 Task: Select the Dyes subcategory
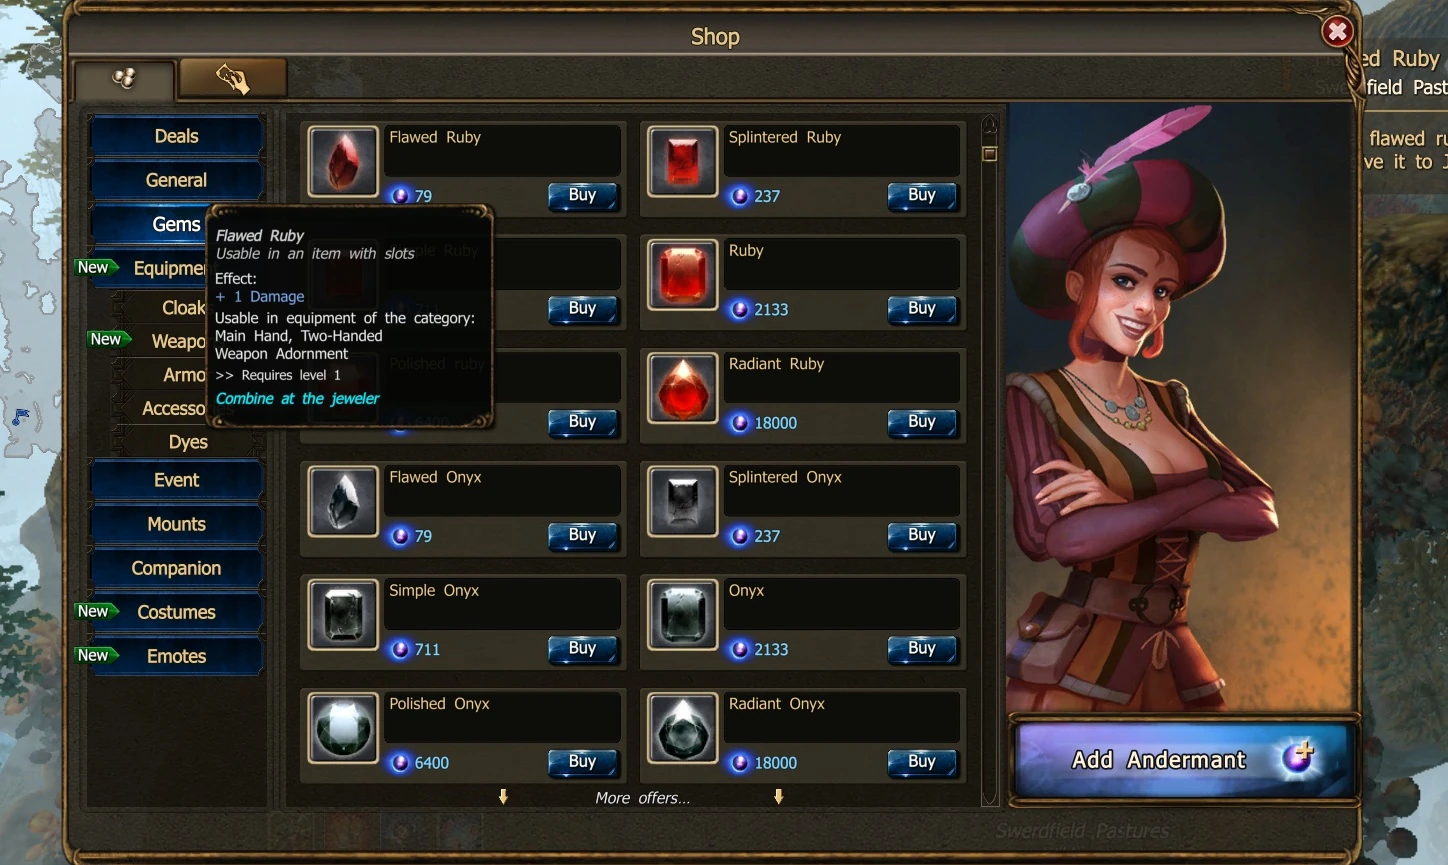click(188, 442)
